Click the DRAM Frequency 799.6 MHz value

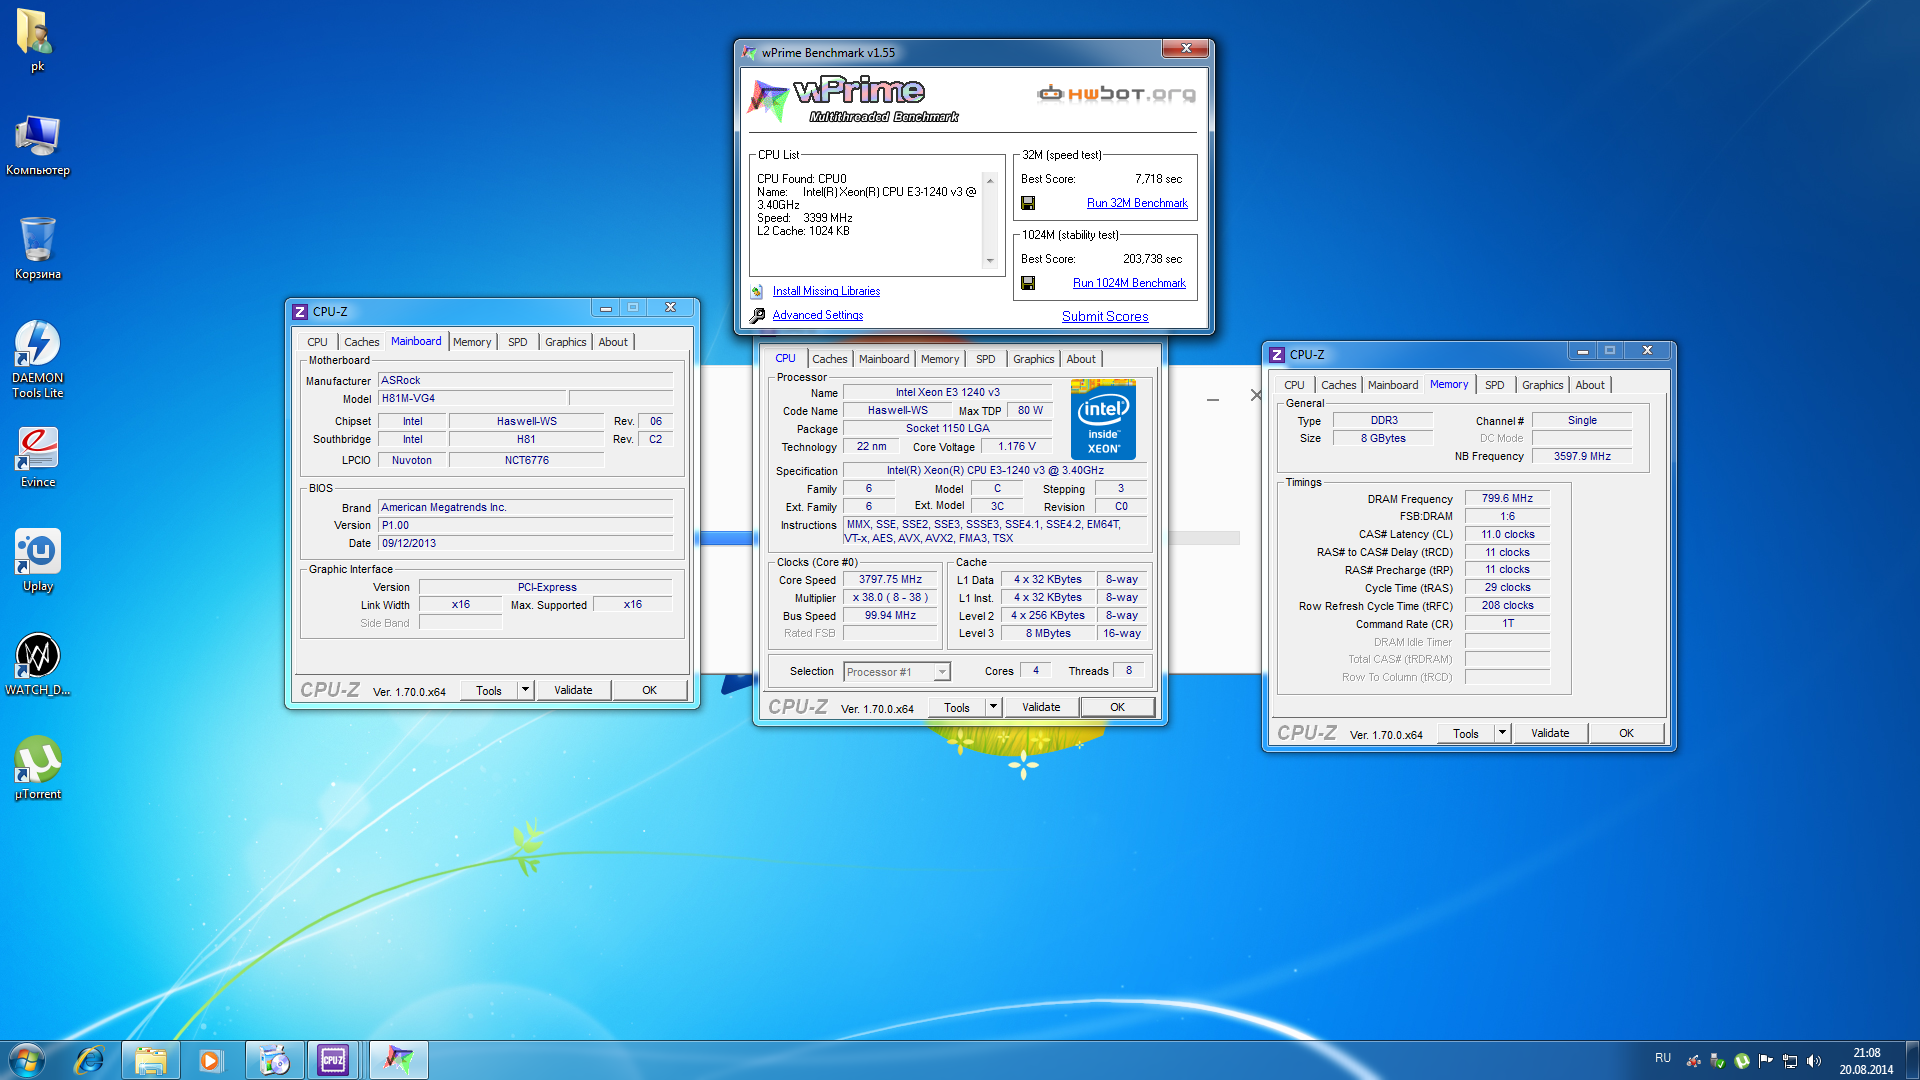tap(1507, 498)
